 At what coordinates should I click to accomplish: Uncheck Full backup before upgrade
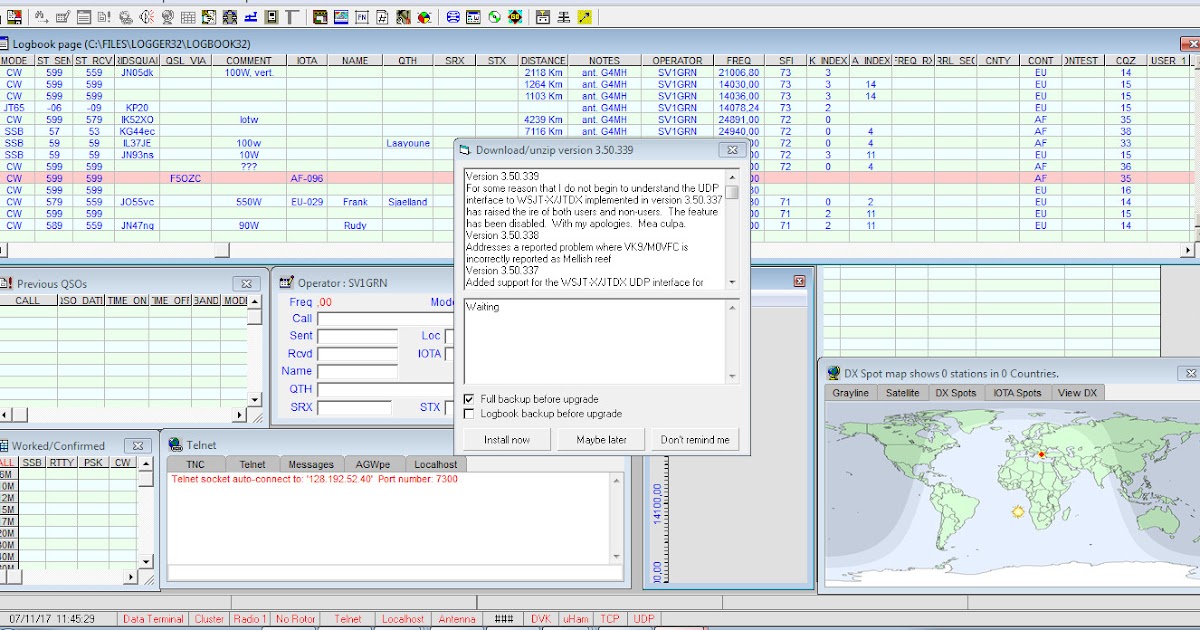(x=467, y=397)
